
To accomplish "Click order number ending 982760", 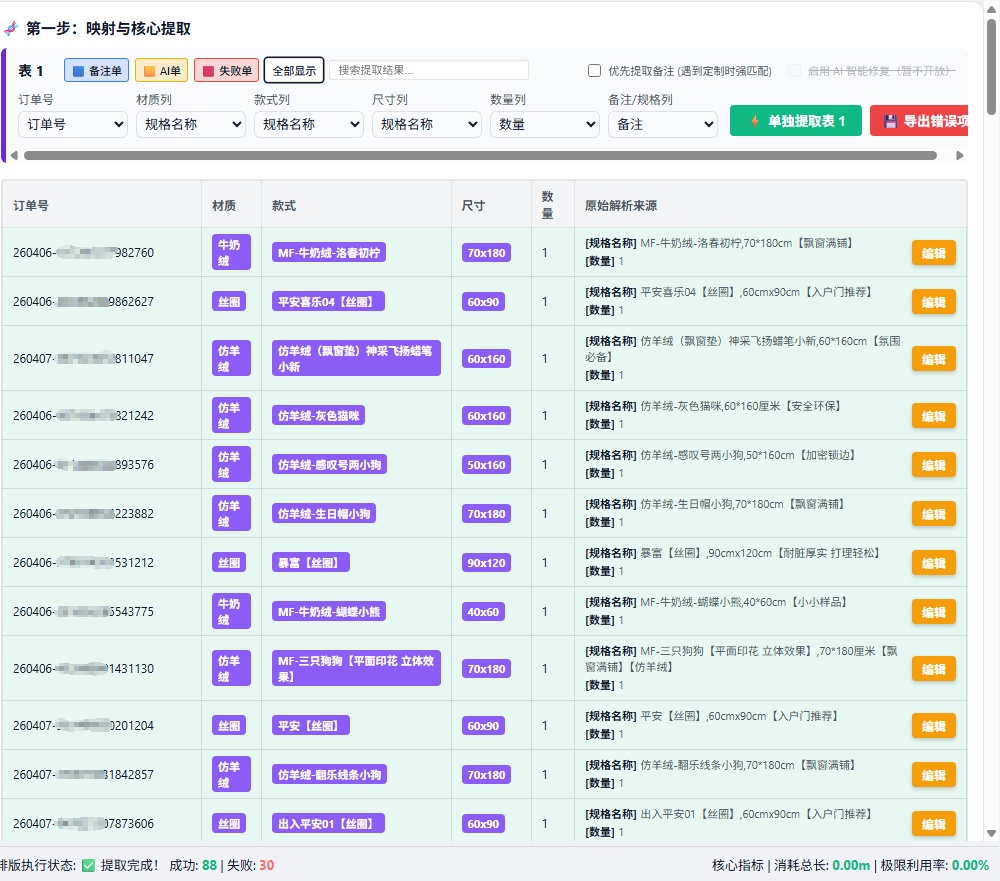I will click(x=84, y=253).
